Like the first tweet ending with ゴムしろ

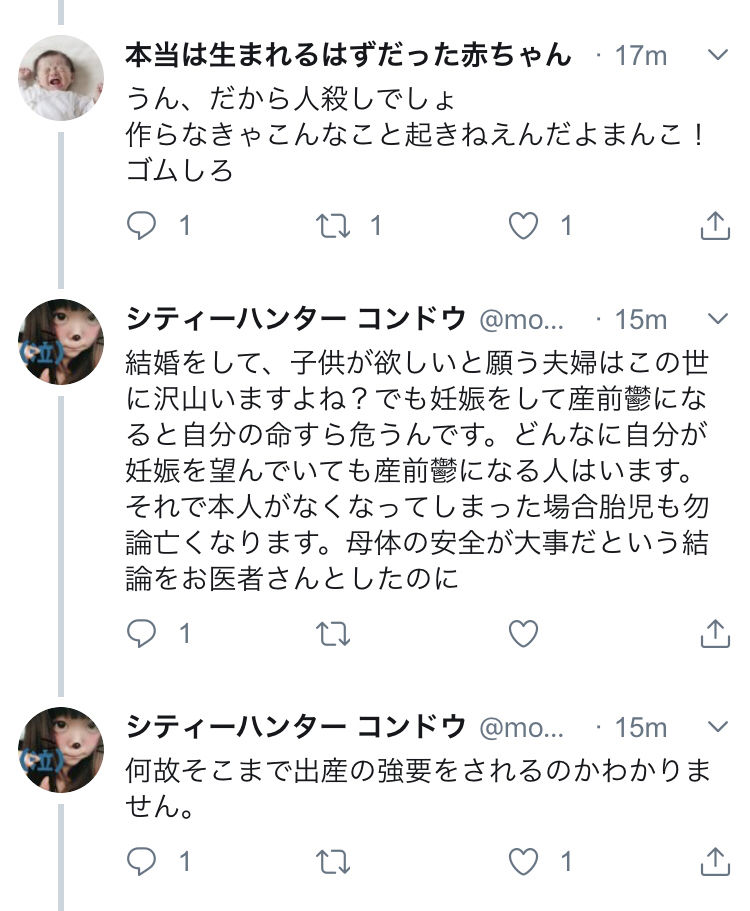pyautogui.click(x=523, y=226)
